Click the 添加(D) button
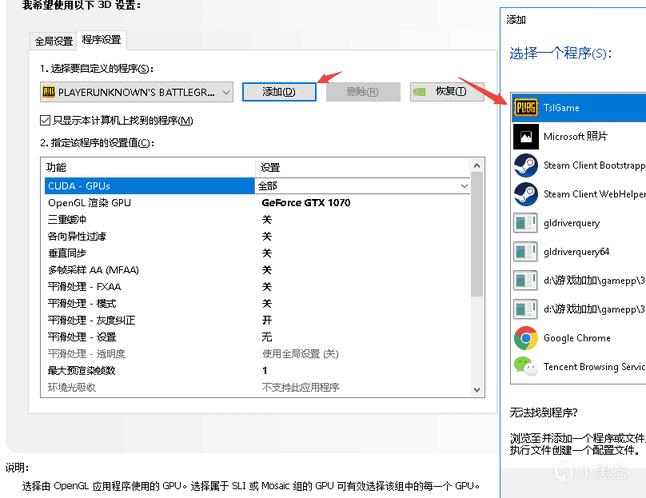Image resolution: width=646 pixels, height=498 pixels. tap(279, 91)
